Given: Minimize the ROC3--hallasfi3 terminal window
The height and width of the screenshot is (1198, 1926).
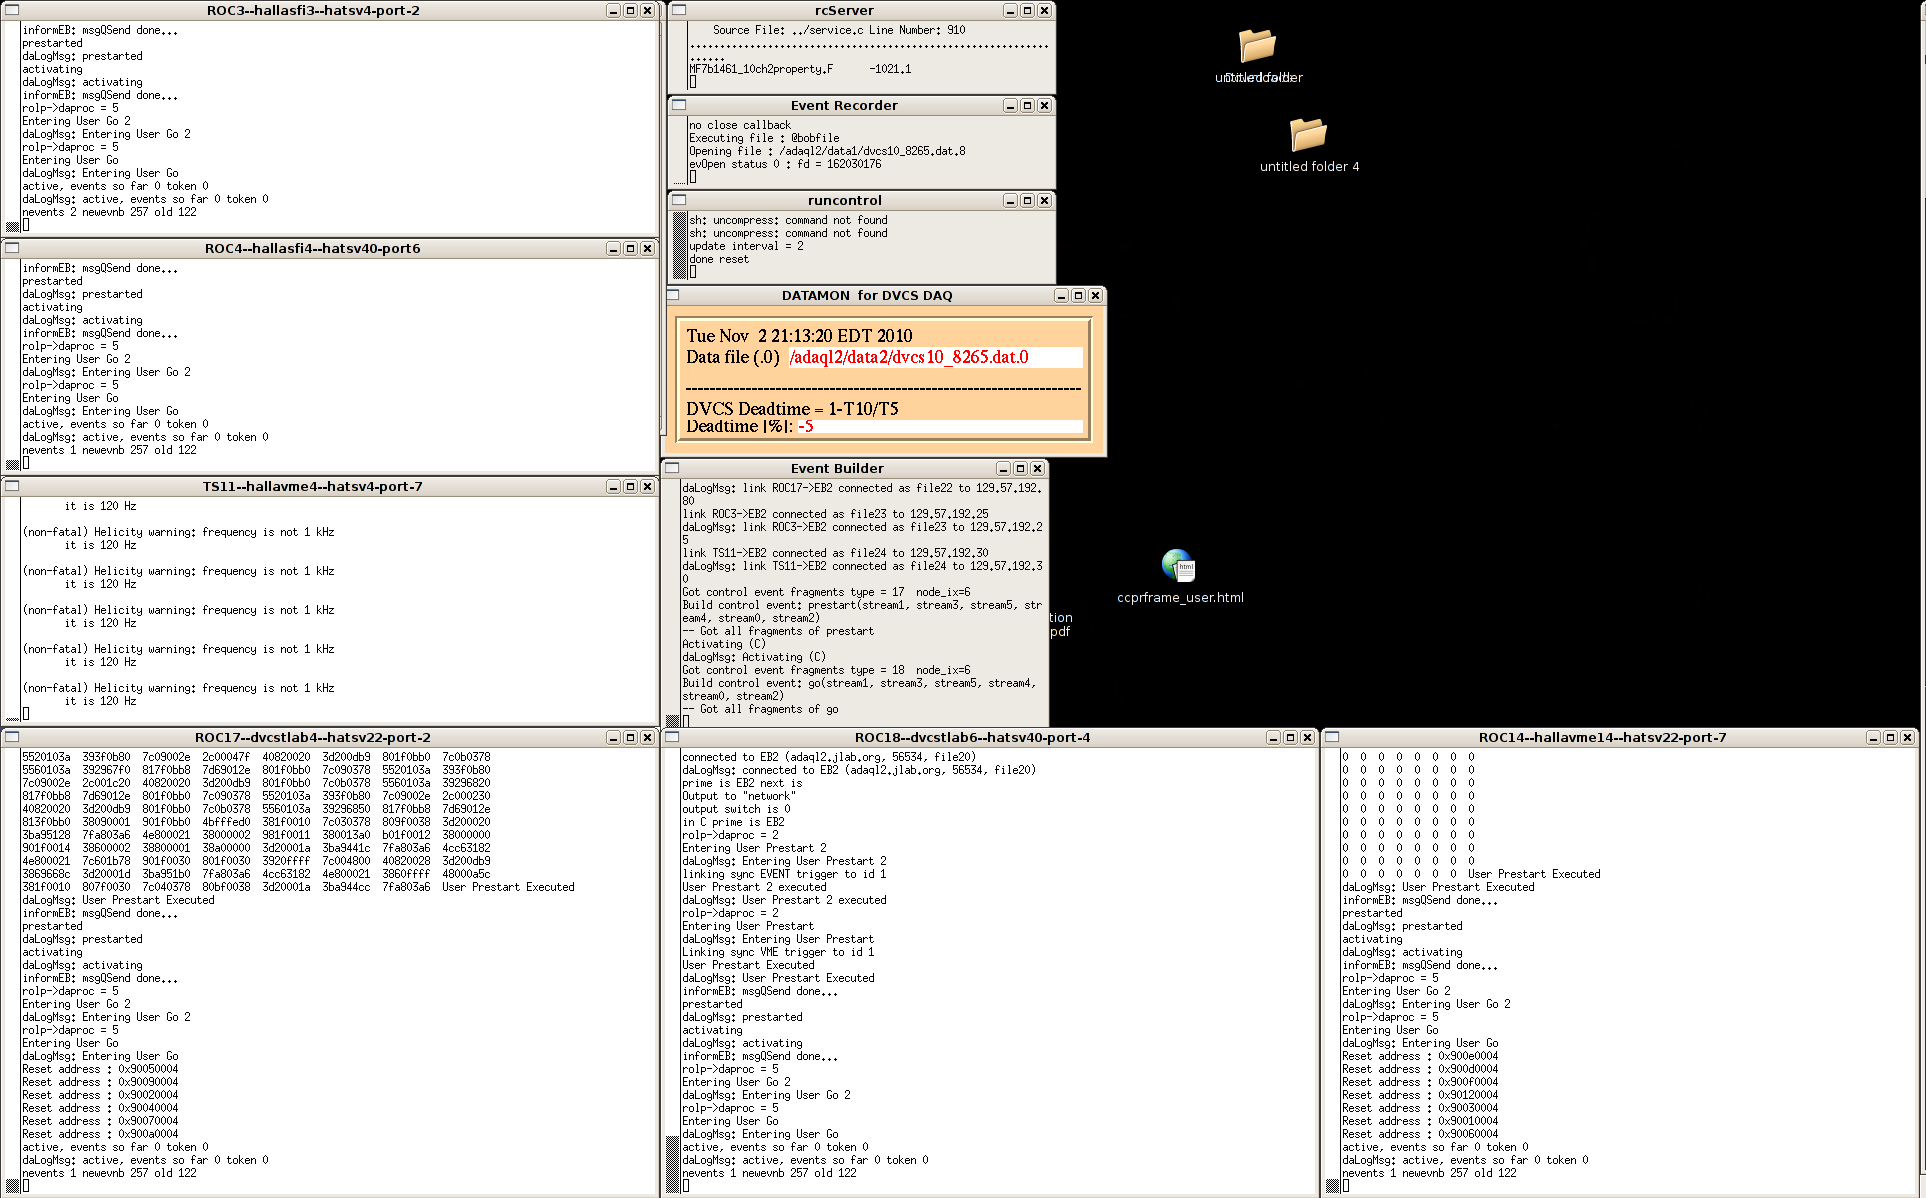Looking at the screenshot, I should click(x=613, y=10).
